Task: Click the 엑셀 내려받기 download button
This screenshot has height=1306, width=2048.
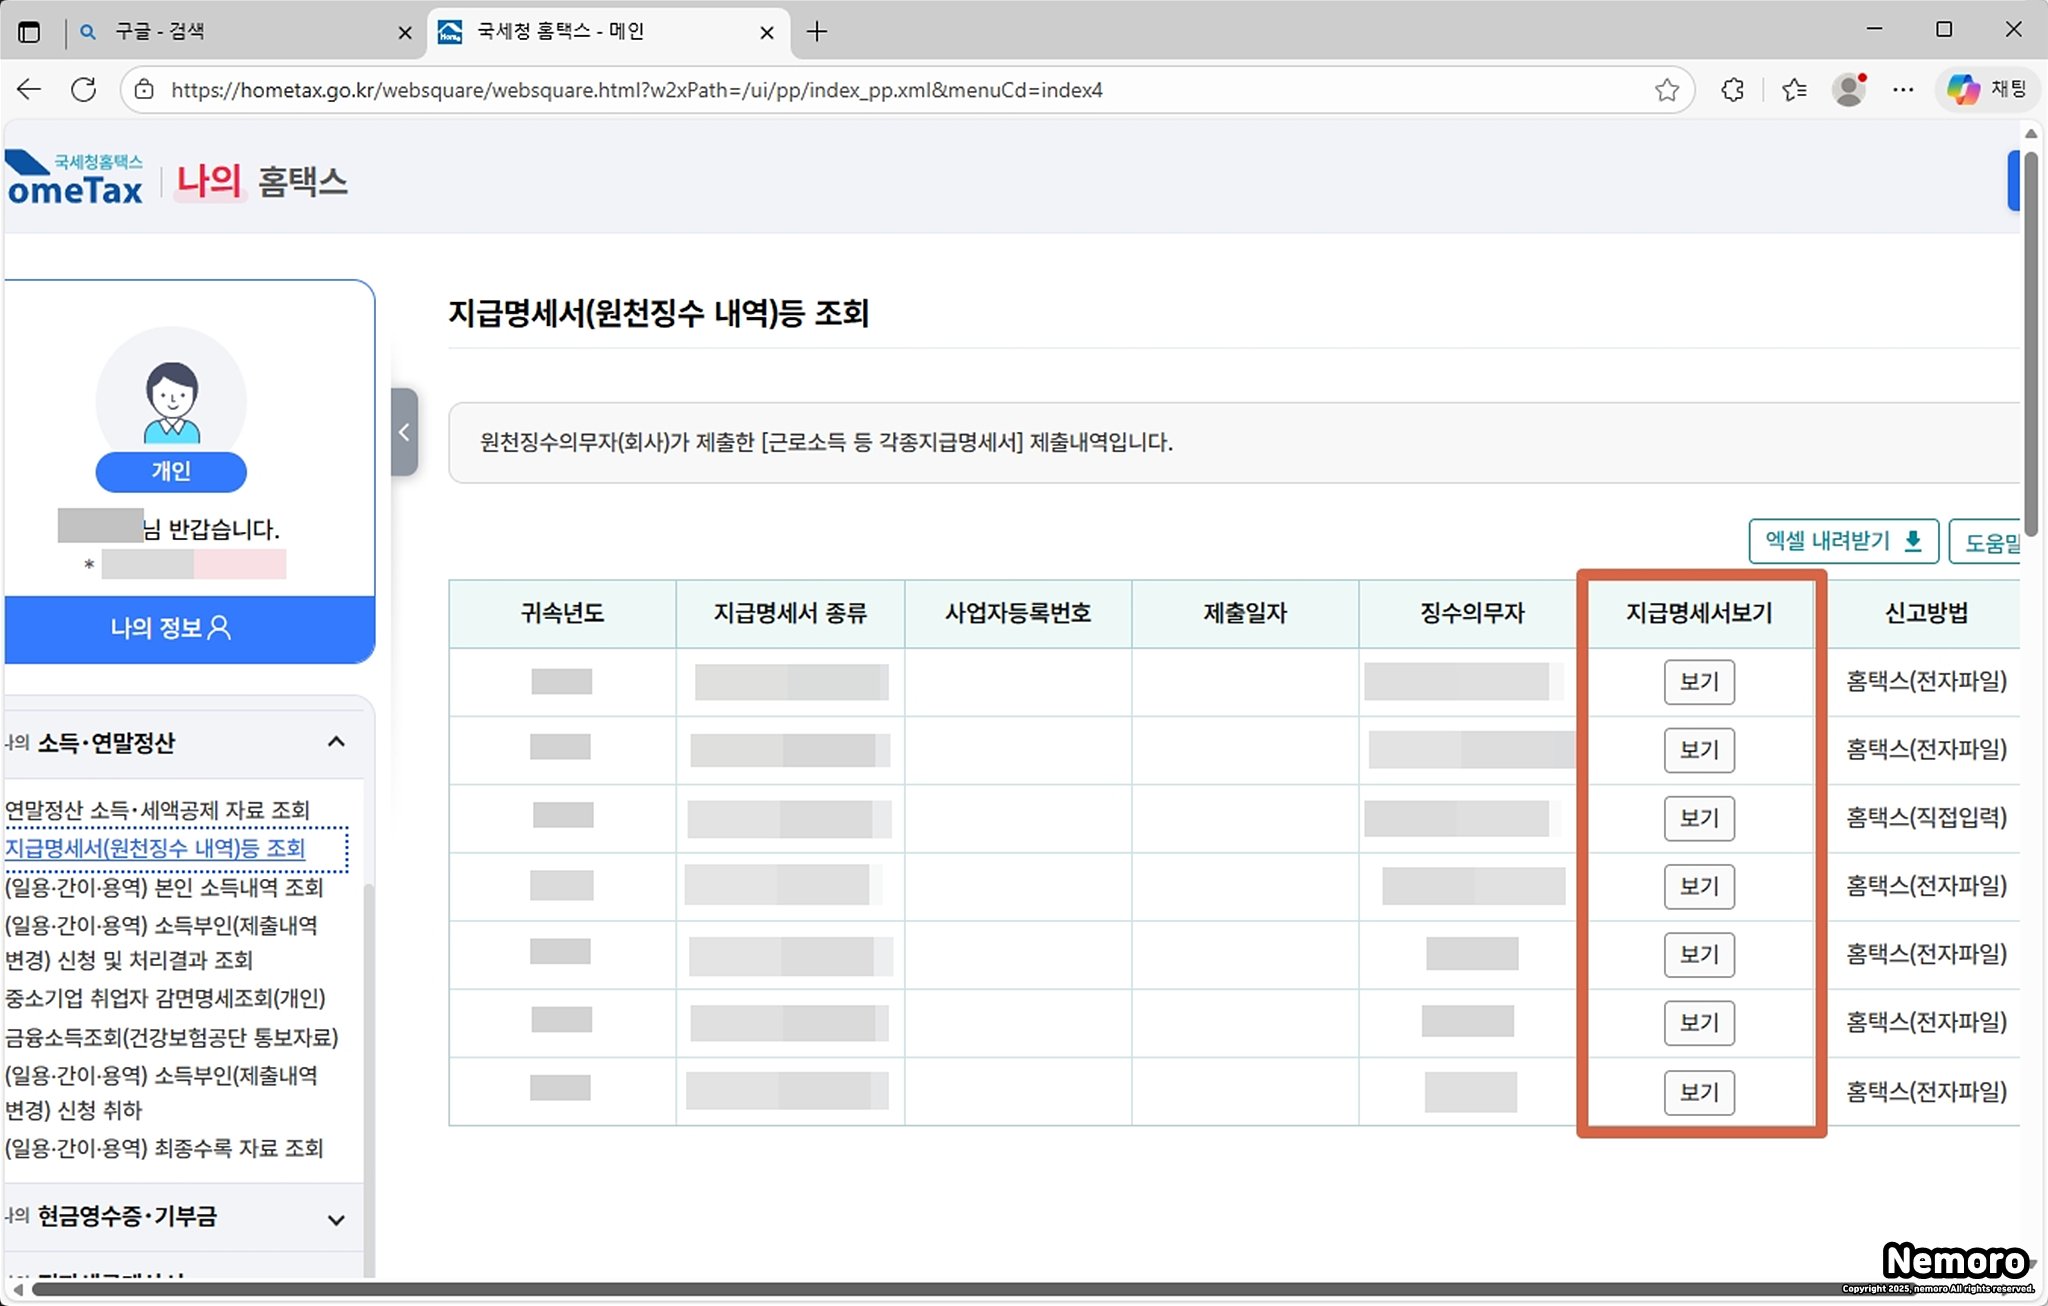Action: (x=1843, y=541)
